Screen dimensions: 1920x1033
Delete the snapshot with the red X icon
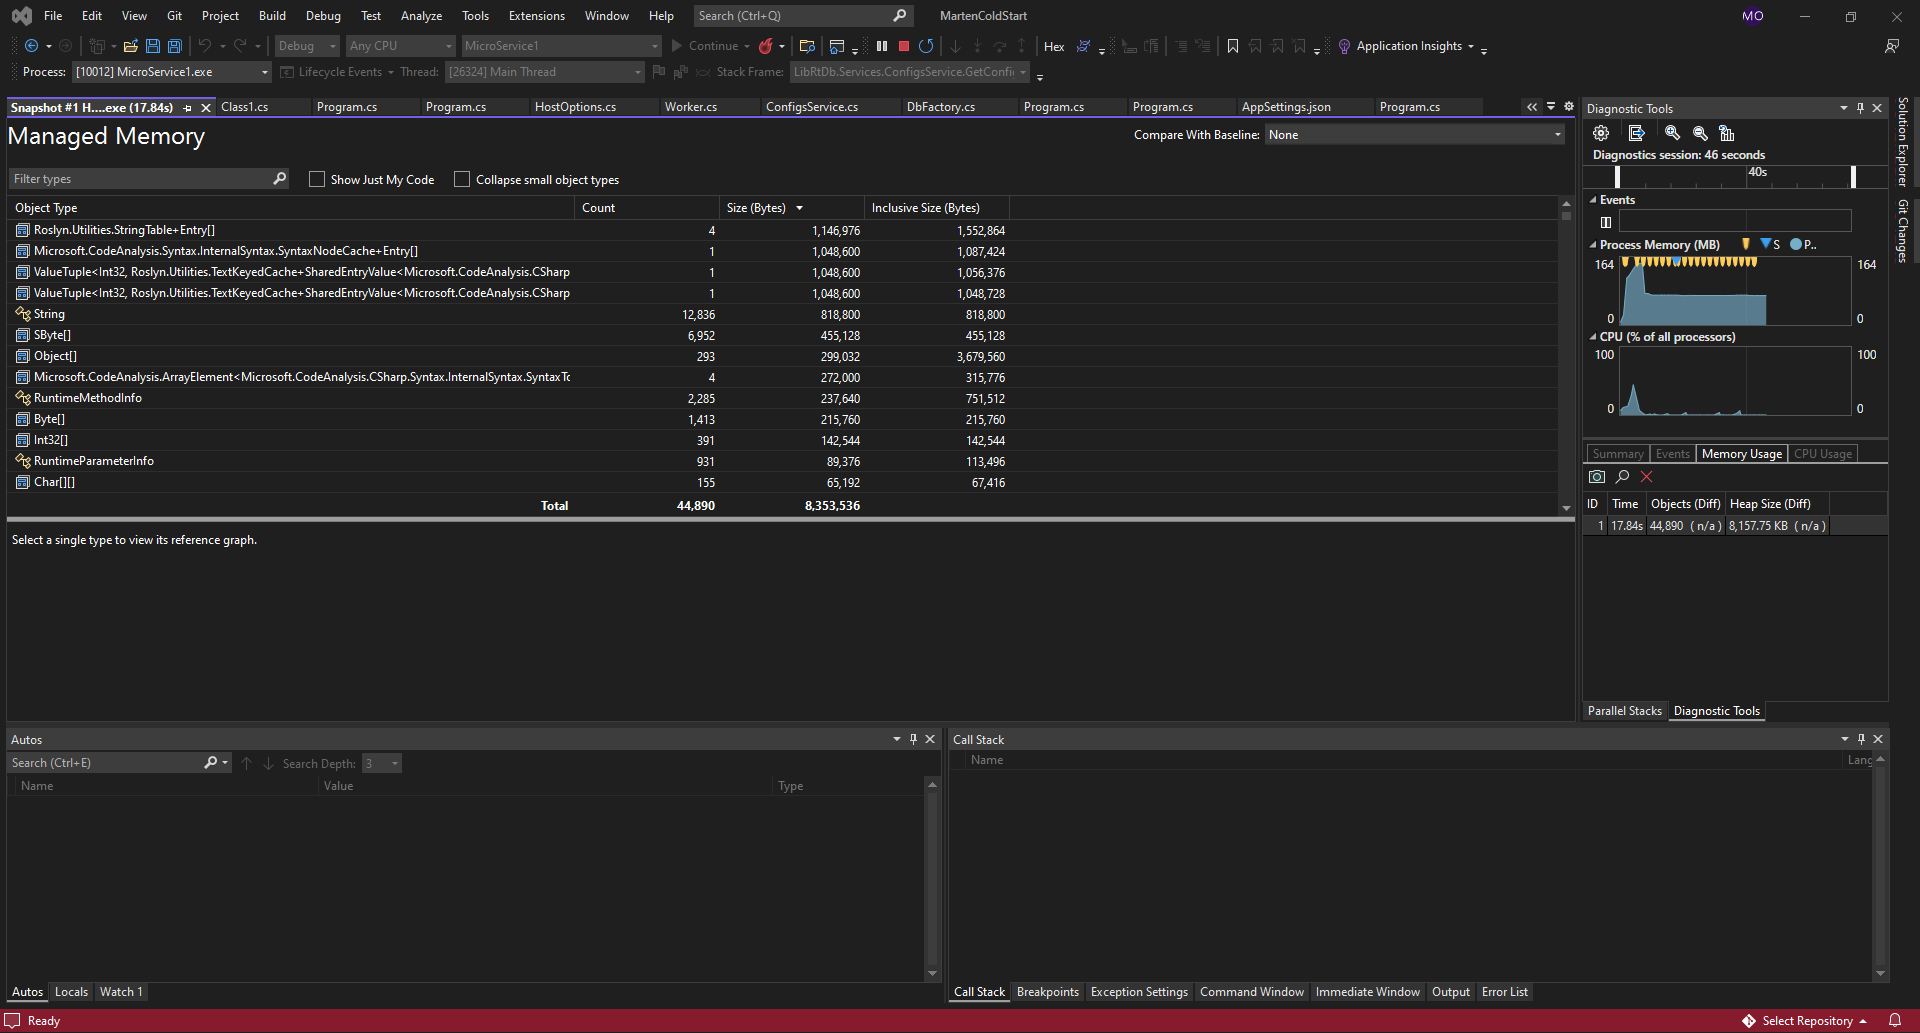(1646, 477)
